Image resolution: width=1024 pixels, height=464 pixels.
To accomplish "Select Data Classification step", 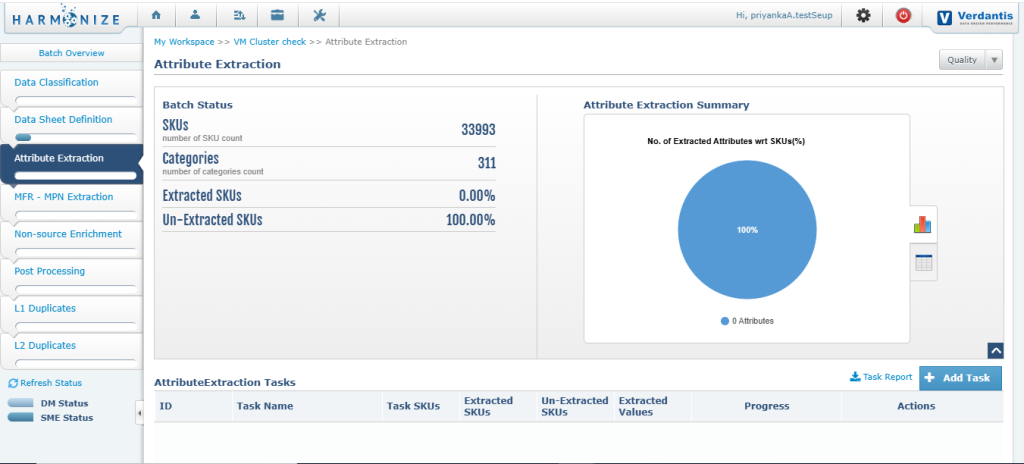I will (x=56, y=82).
